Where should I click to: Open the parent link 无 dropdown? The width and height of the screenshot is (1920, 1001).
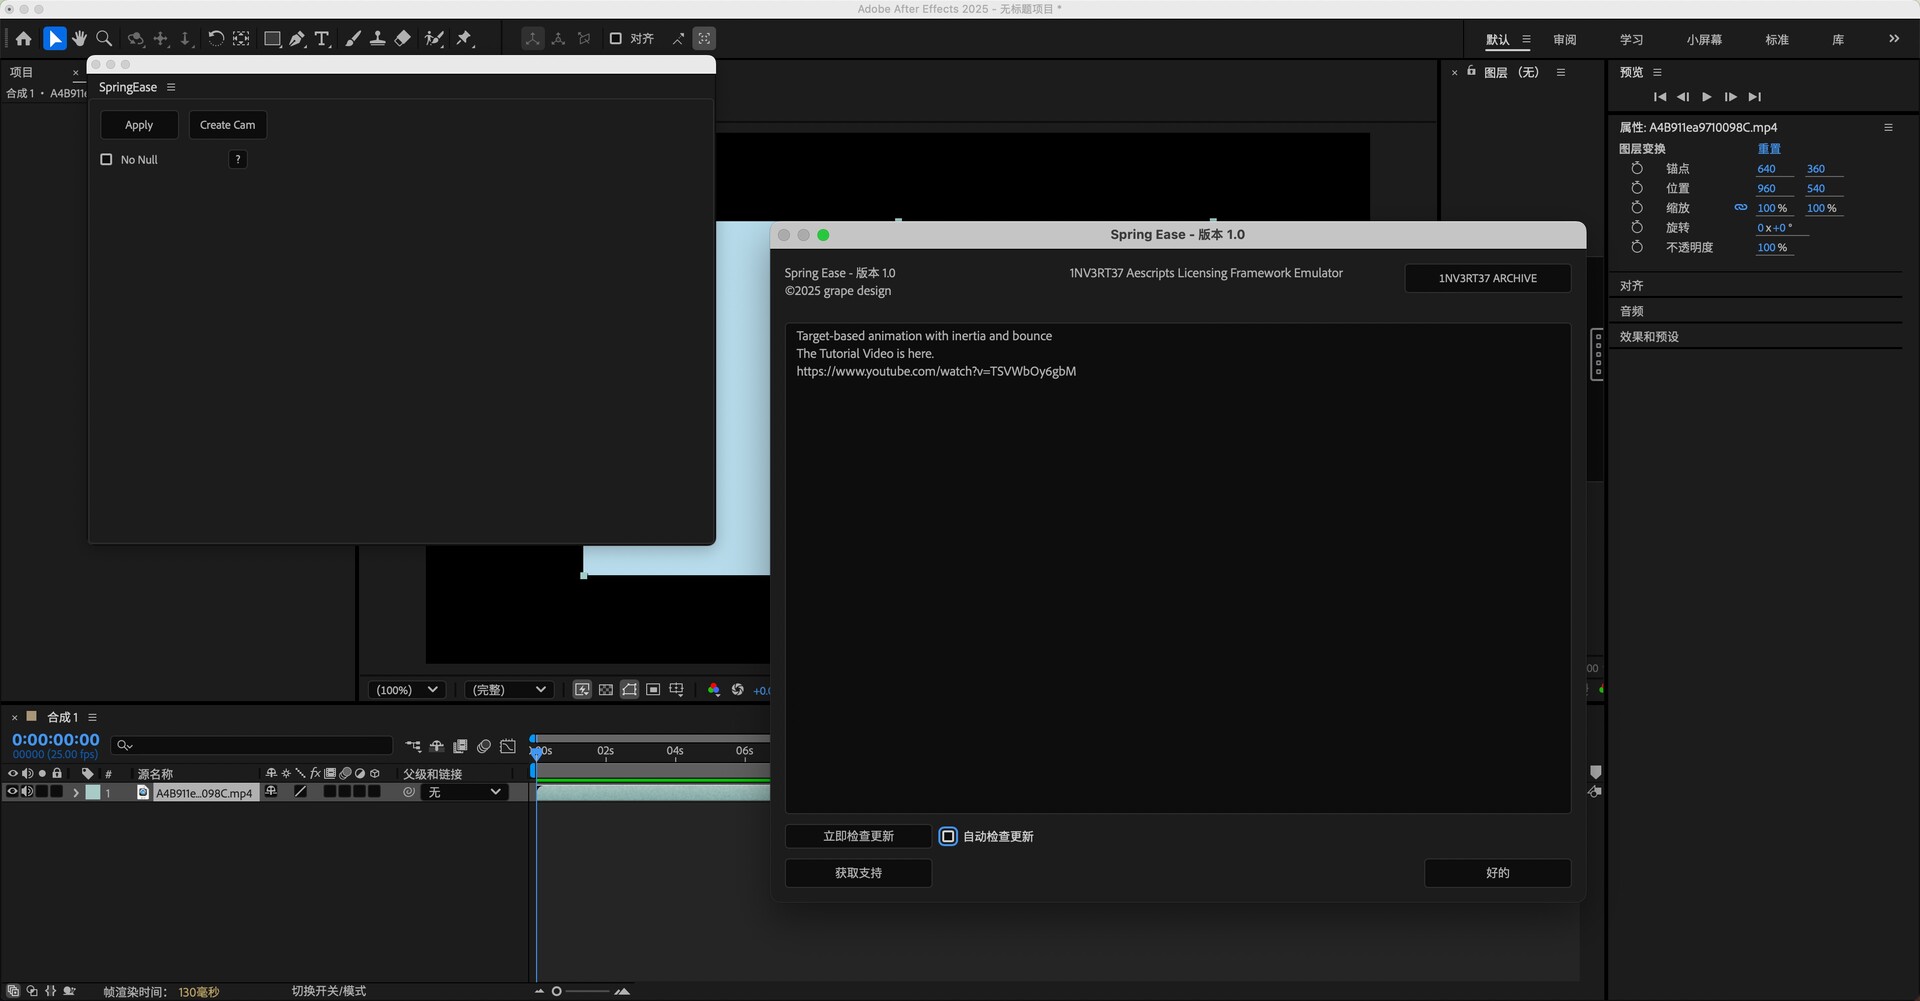pos(464,792)
